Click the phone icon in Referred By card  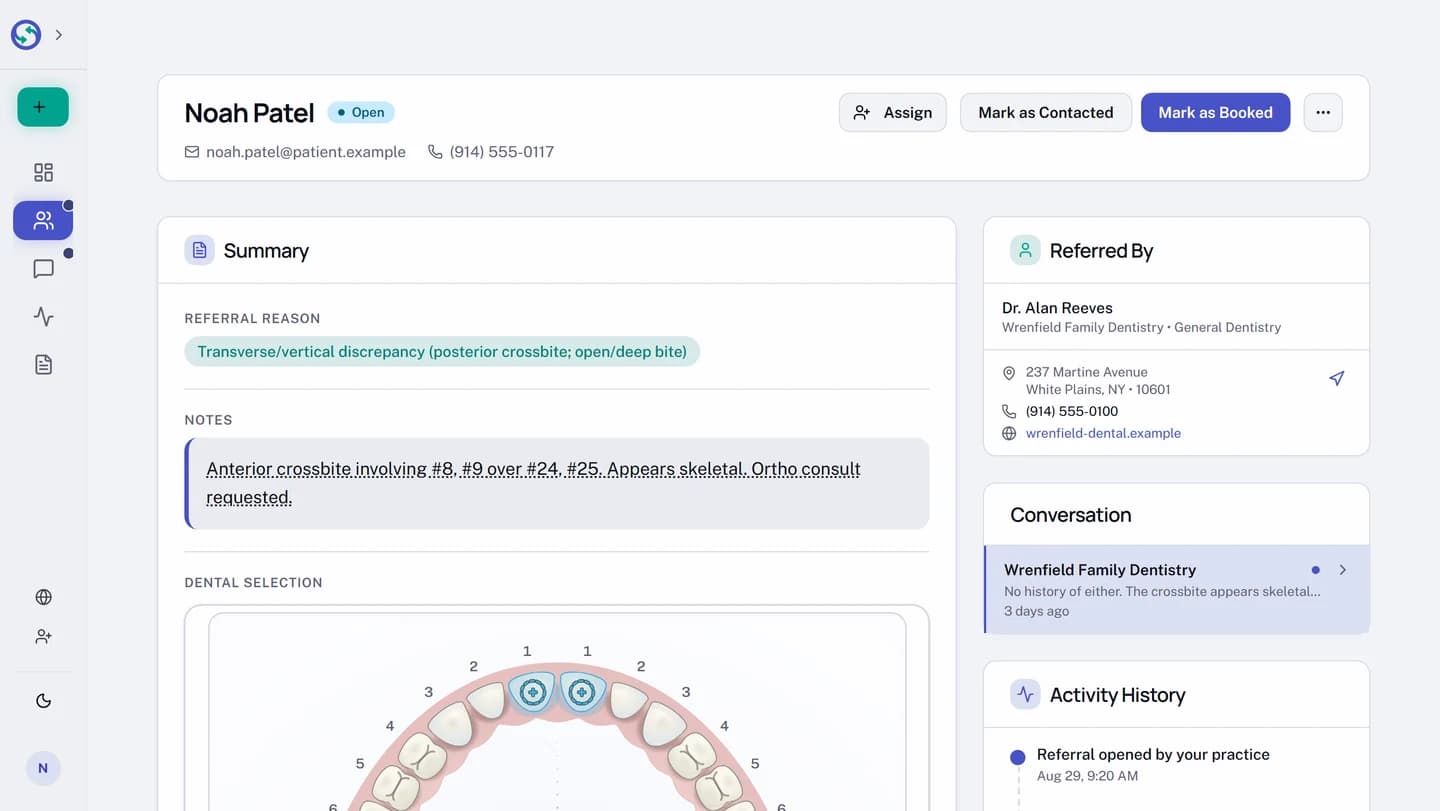[1009, 411]
